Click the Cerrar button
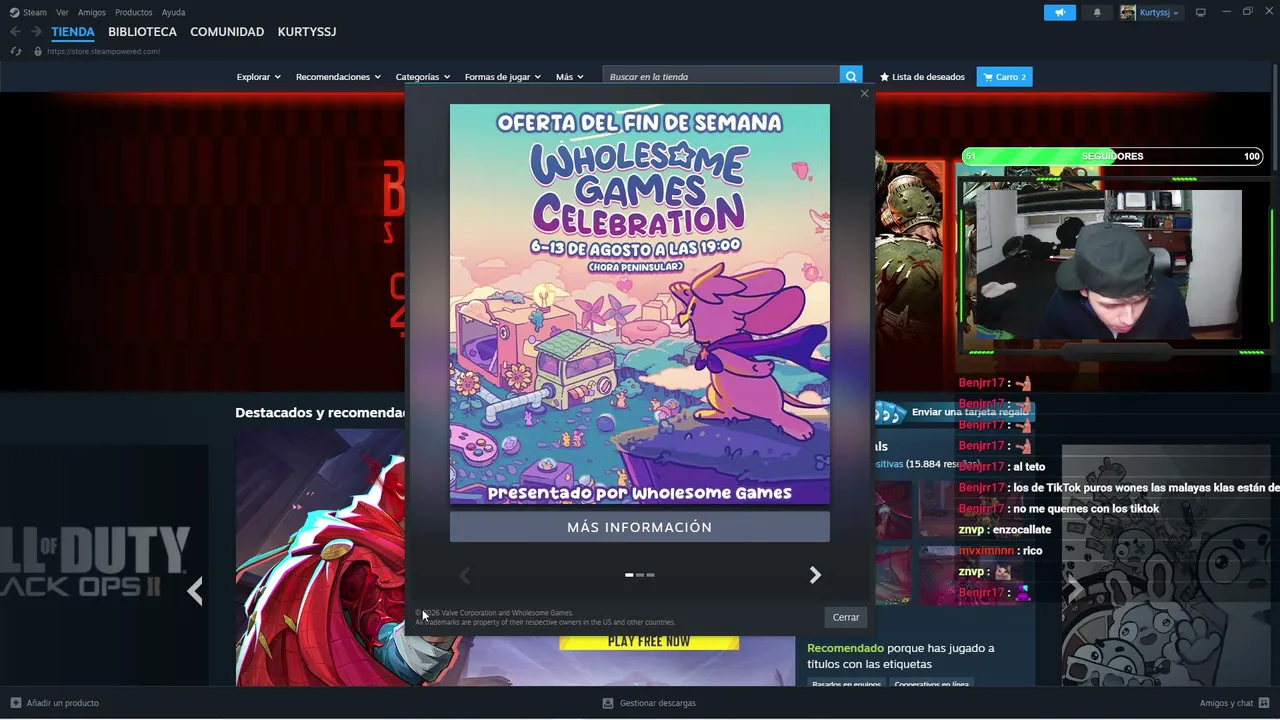The image size is (1280, 720). [846, 617]
